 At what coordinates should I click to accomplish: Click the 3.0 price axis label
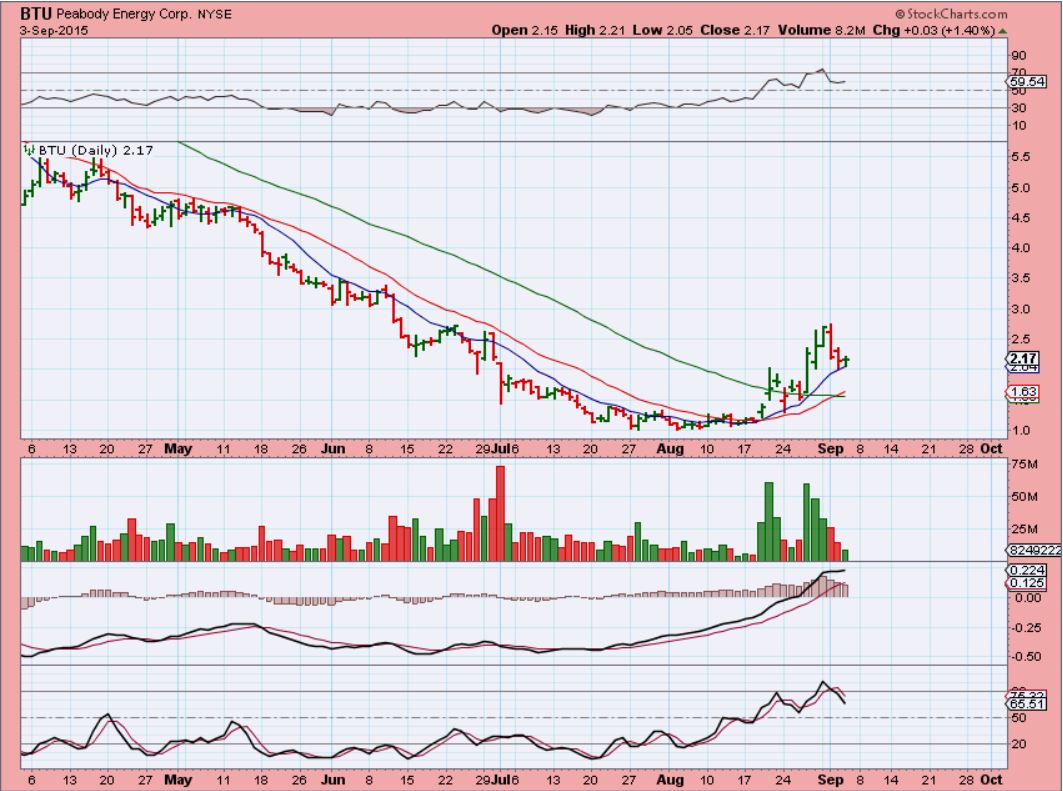click(1020, 309)
